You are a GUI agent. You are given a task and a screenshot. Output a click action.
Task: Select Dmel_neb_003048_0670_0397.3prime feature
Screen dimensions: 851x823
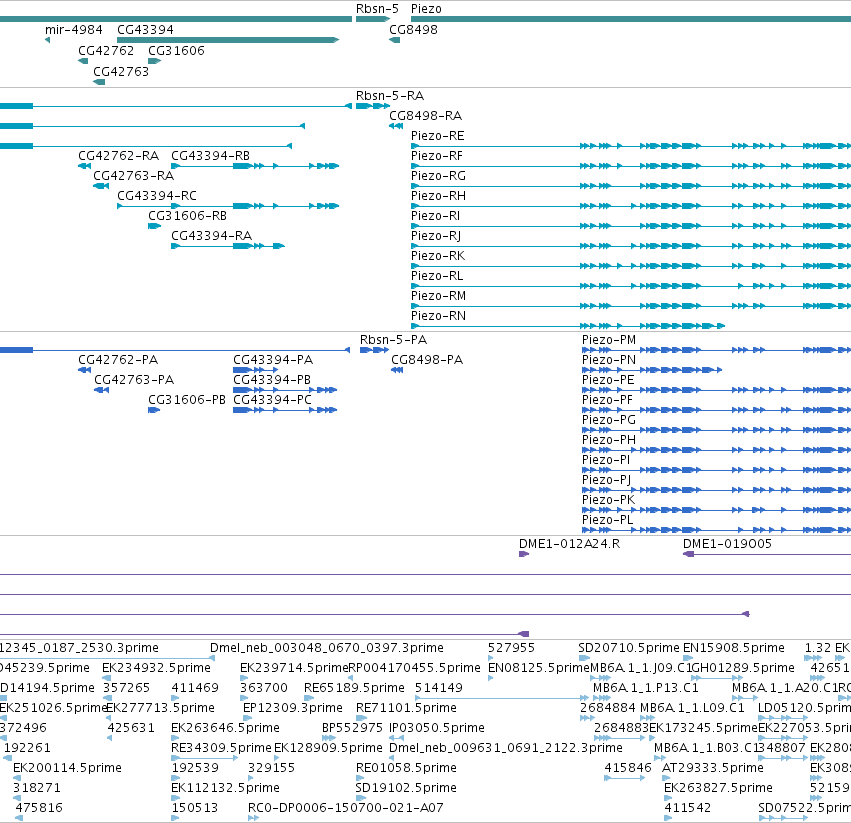click(327, 648)
